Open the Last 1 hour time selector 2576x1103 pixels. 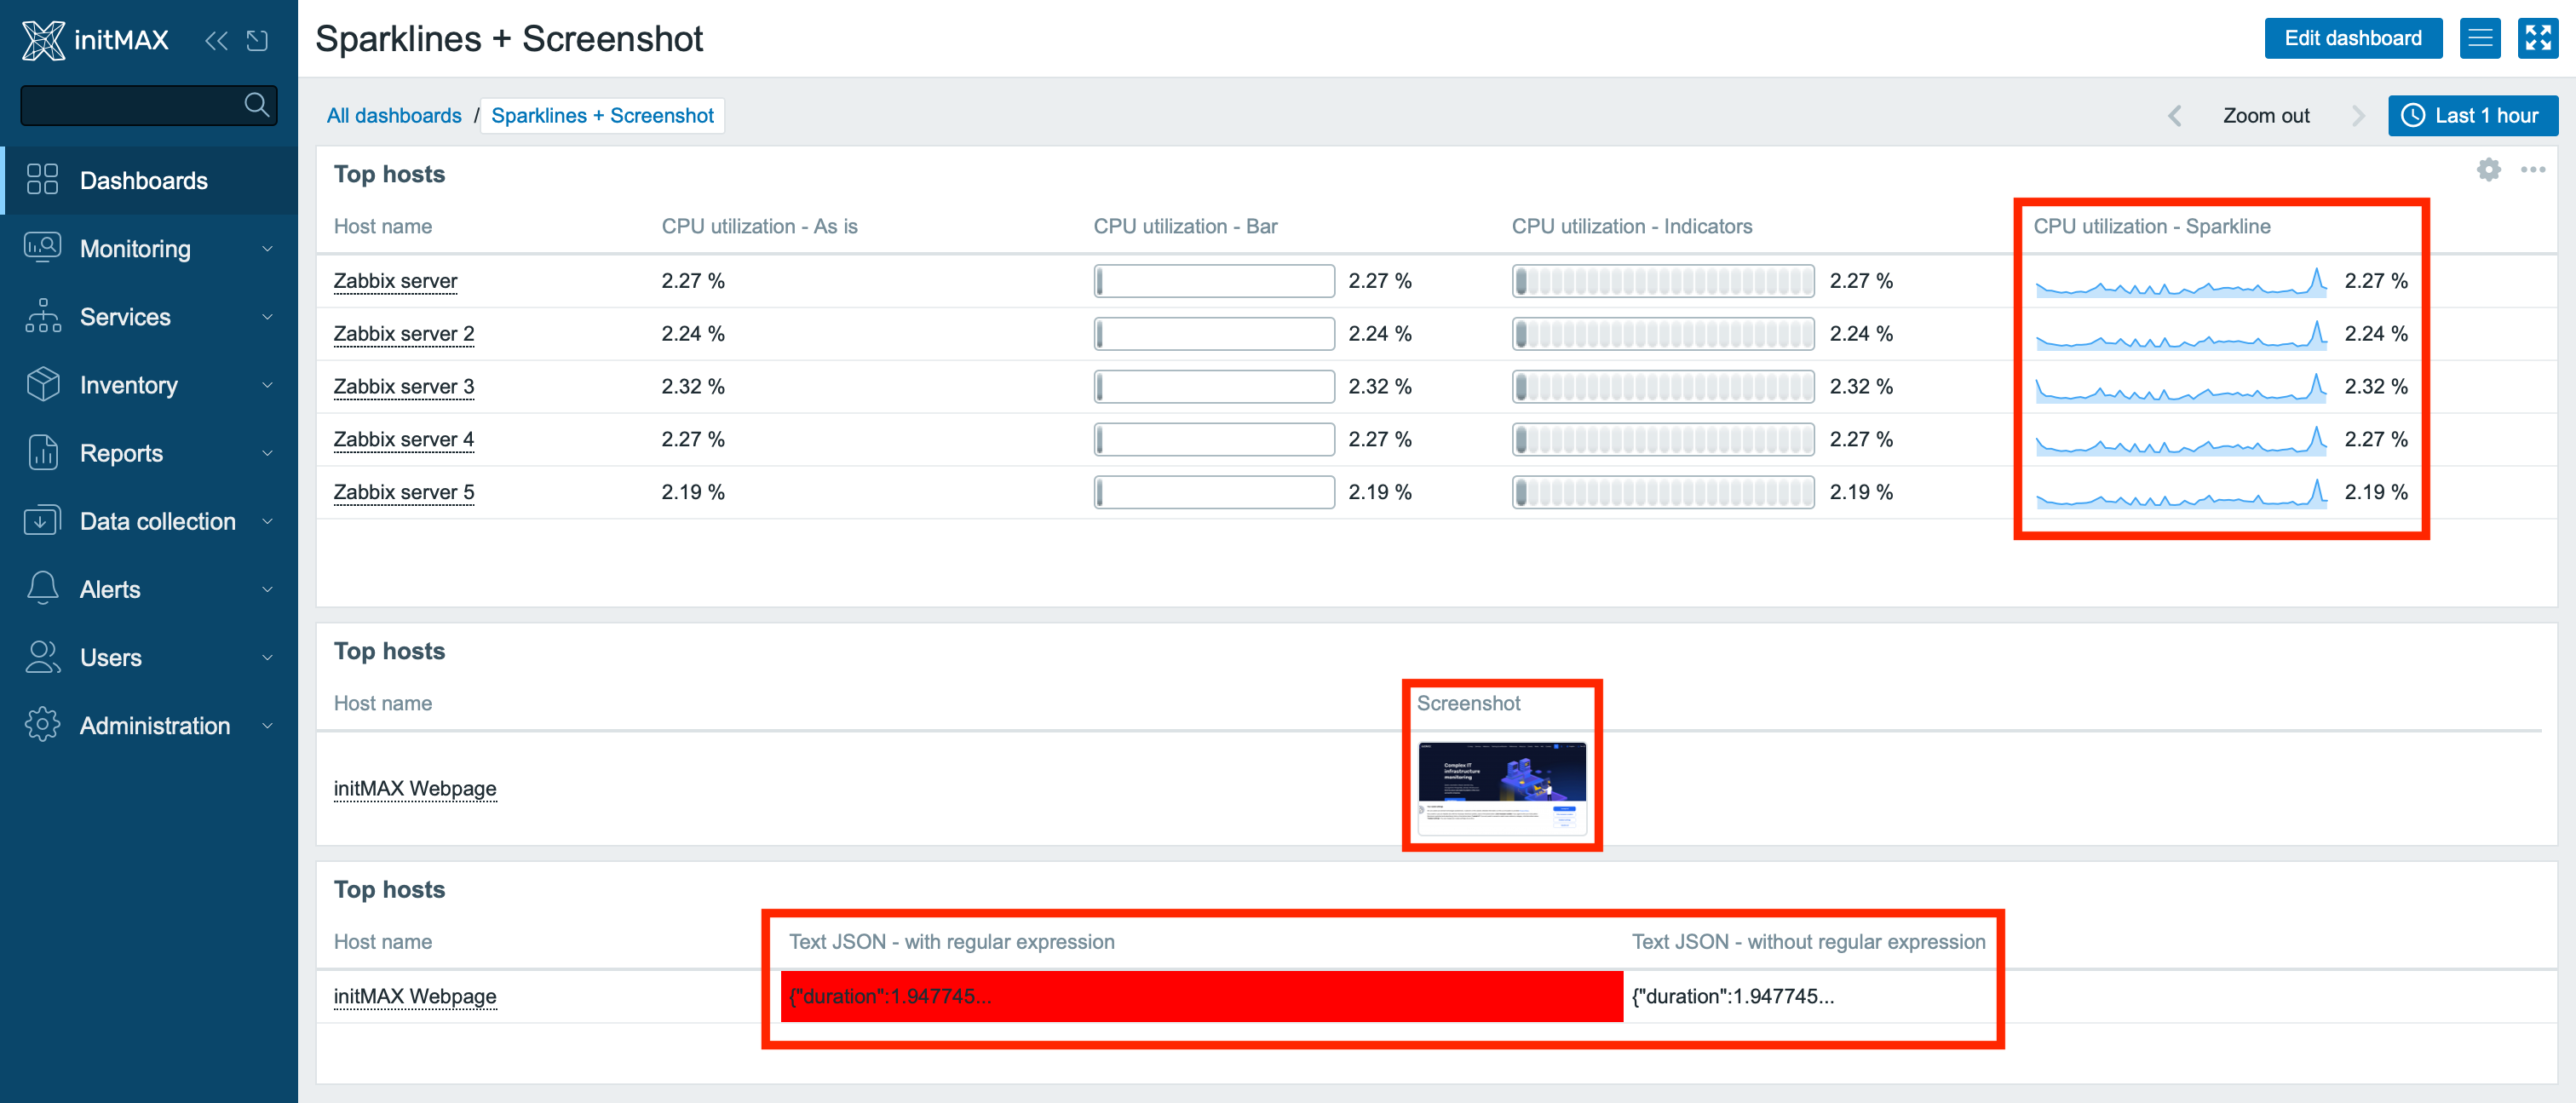pos(2472,116)
